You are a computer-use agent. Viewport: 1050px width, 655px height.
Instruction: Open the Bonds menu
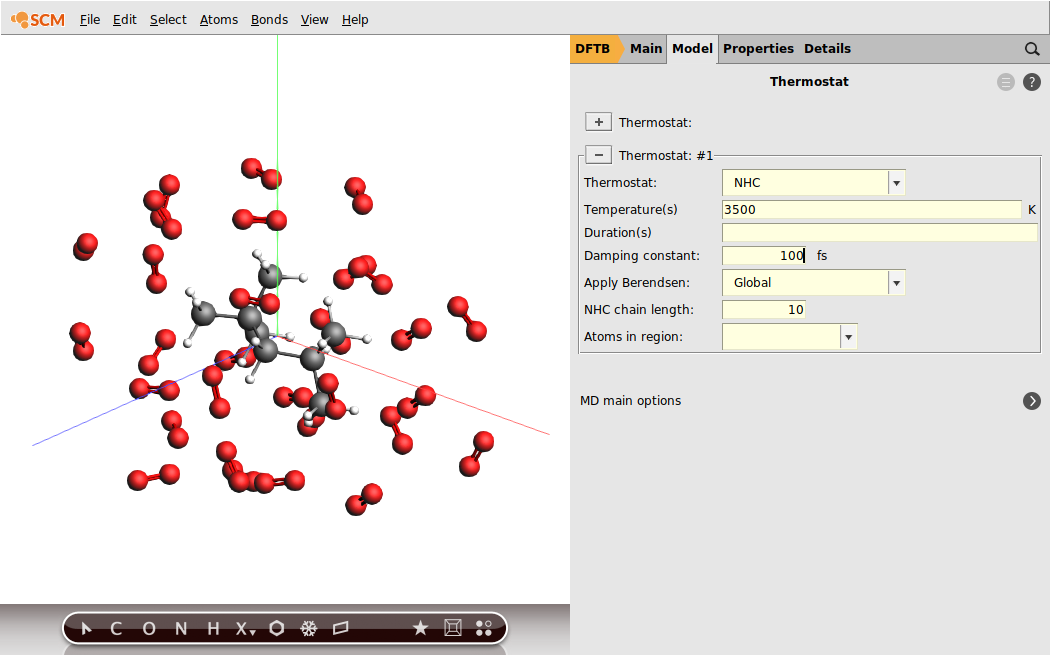coord(269,20)
